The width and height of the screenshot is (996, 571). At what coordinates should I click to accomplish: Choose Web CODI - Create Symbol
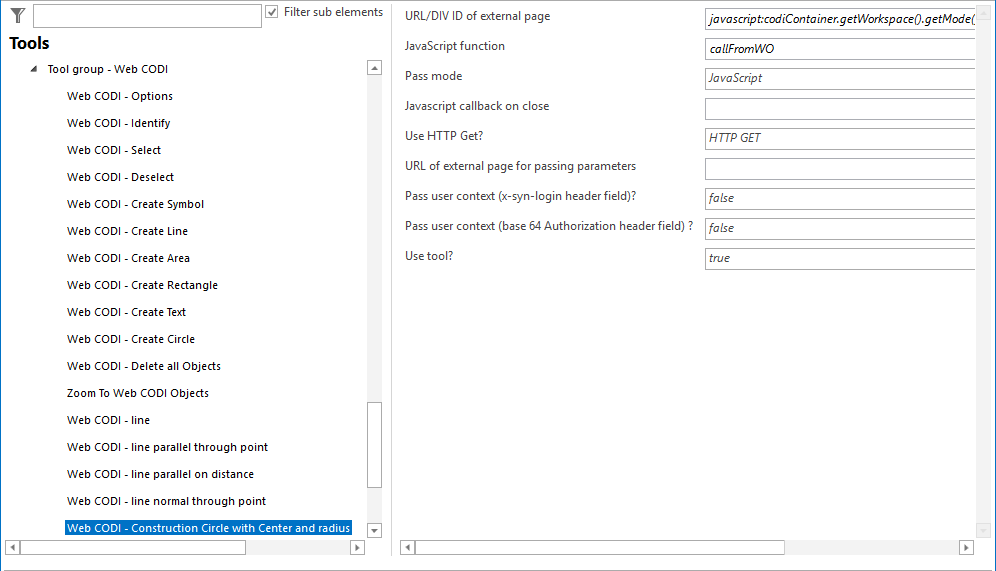pyautogui.click(x=135, y=205)
